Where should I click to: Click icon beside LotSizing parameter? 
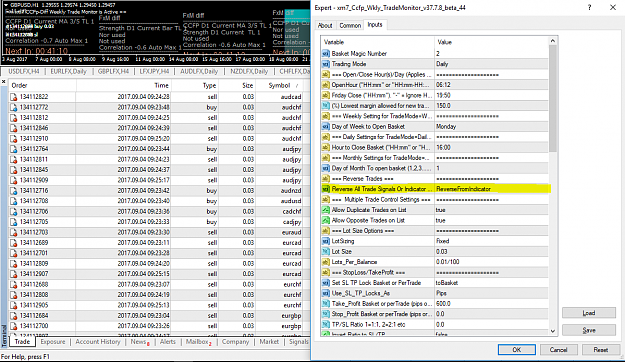tap(326, 241)
